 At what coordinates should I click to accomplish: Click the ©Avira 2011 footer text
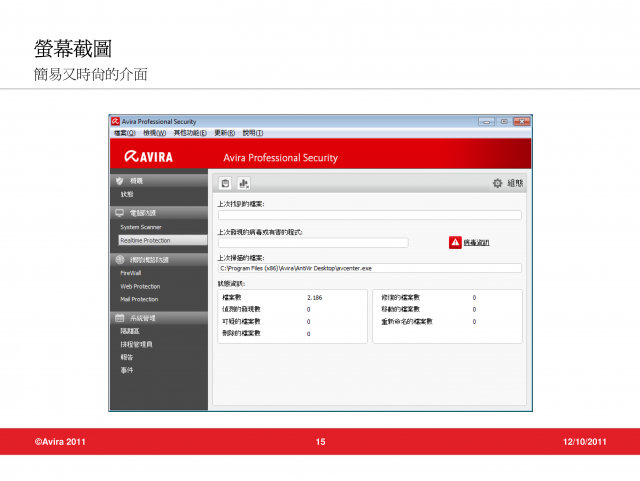click(60, 441)
